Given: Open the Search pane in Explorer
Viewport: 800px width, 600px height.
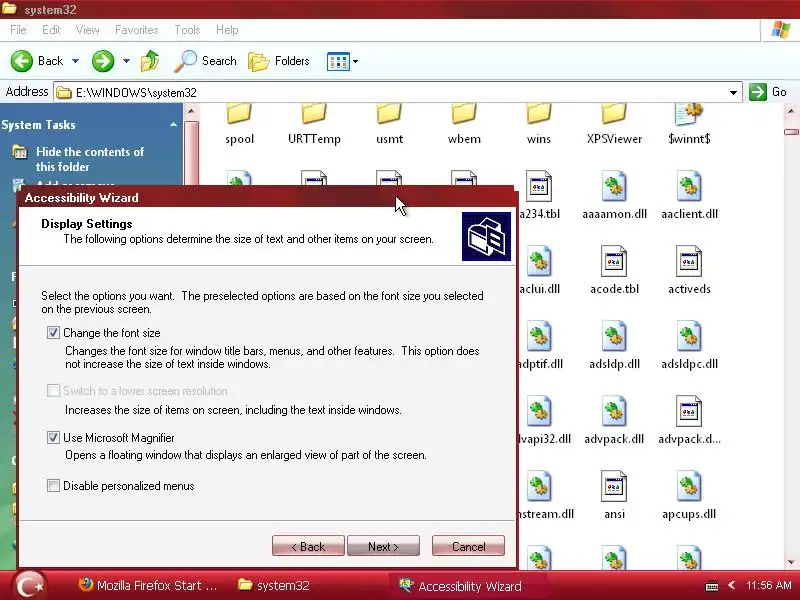Looking at the screenshot, I should coord(206,61).
